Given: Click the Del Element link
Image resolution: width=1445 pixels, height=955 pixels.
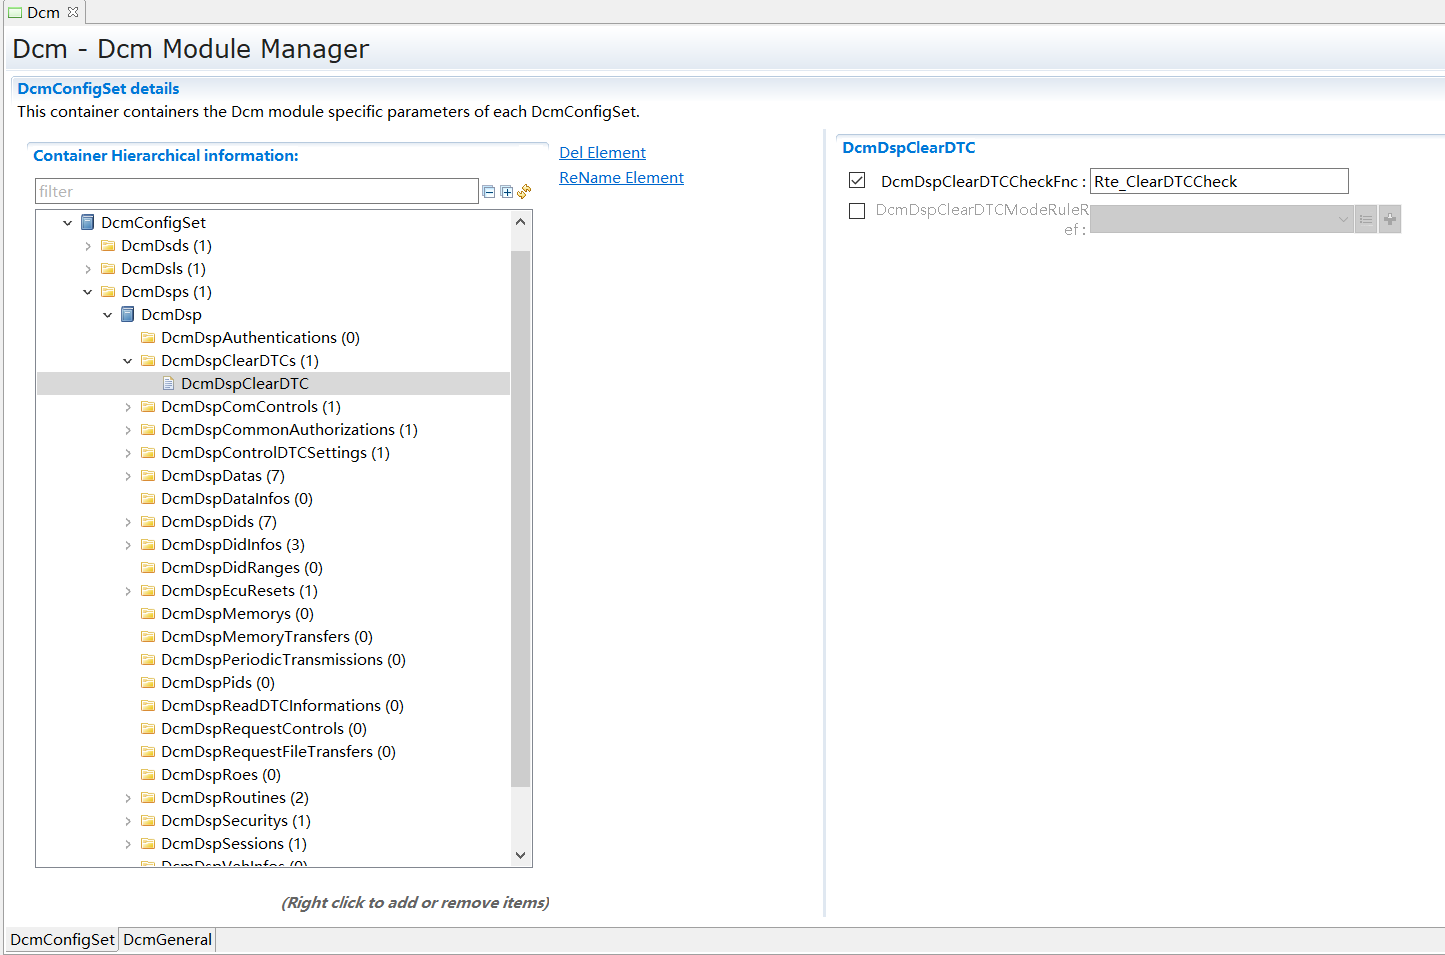Looking at the screenshot, I should click(x=602, y=153).
